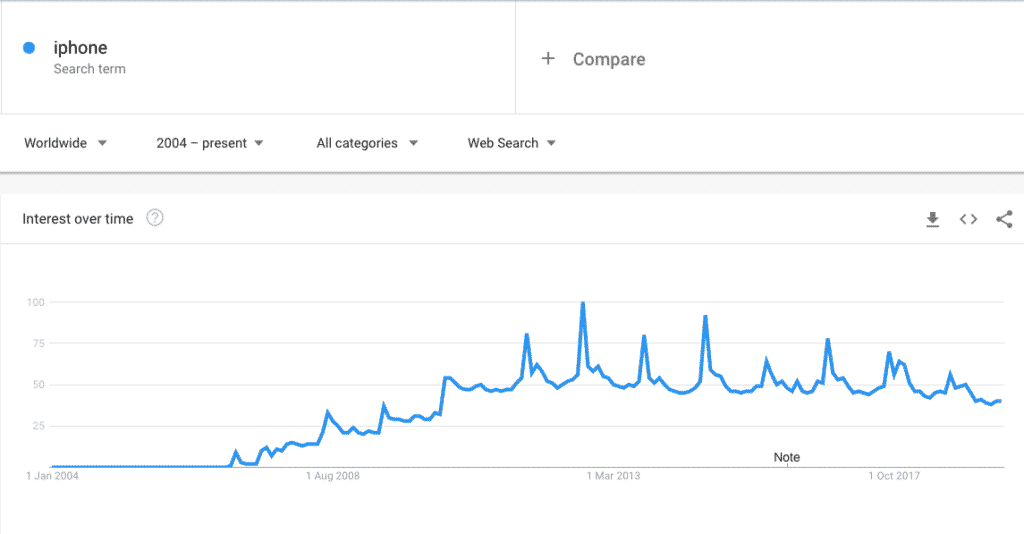Screen dimensions: 1024x534
Task: Share the interest over time chart
Action: point(1004,219)
